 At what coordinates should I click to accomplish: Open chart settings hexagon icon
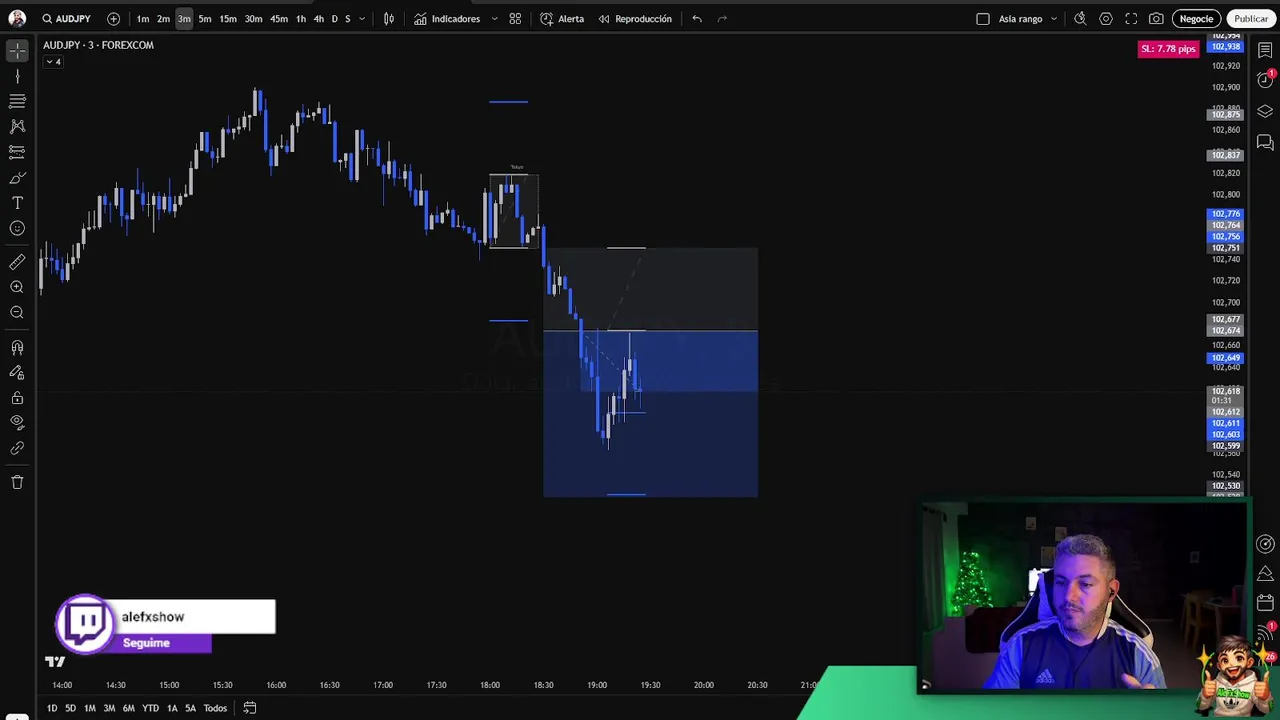1106,18
